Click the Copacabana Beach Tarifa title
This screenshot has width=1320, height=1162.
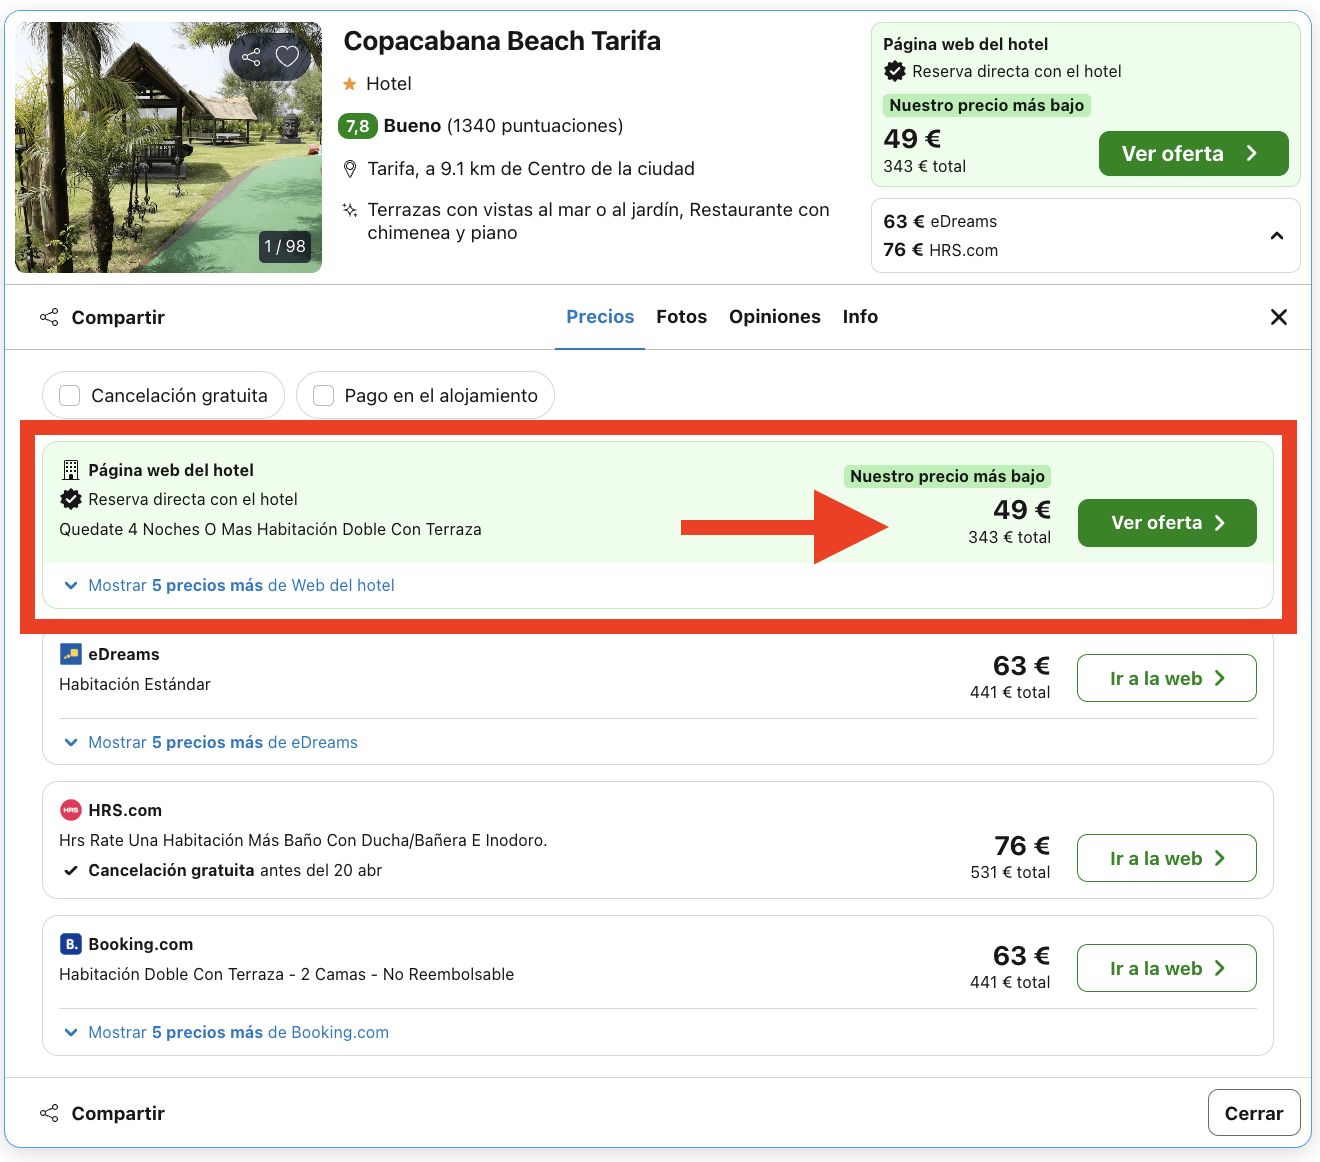502,41
